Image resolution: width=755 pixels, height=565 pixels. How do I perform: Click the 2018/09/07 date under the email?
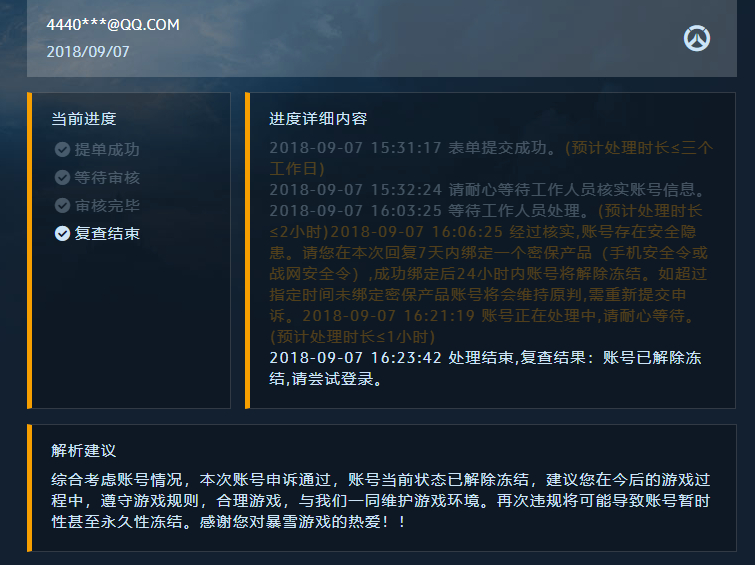[x=88, y=51]
